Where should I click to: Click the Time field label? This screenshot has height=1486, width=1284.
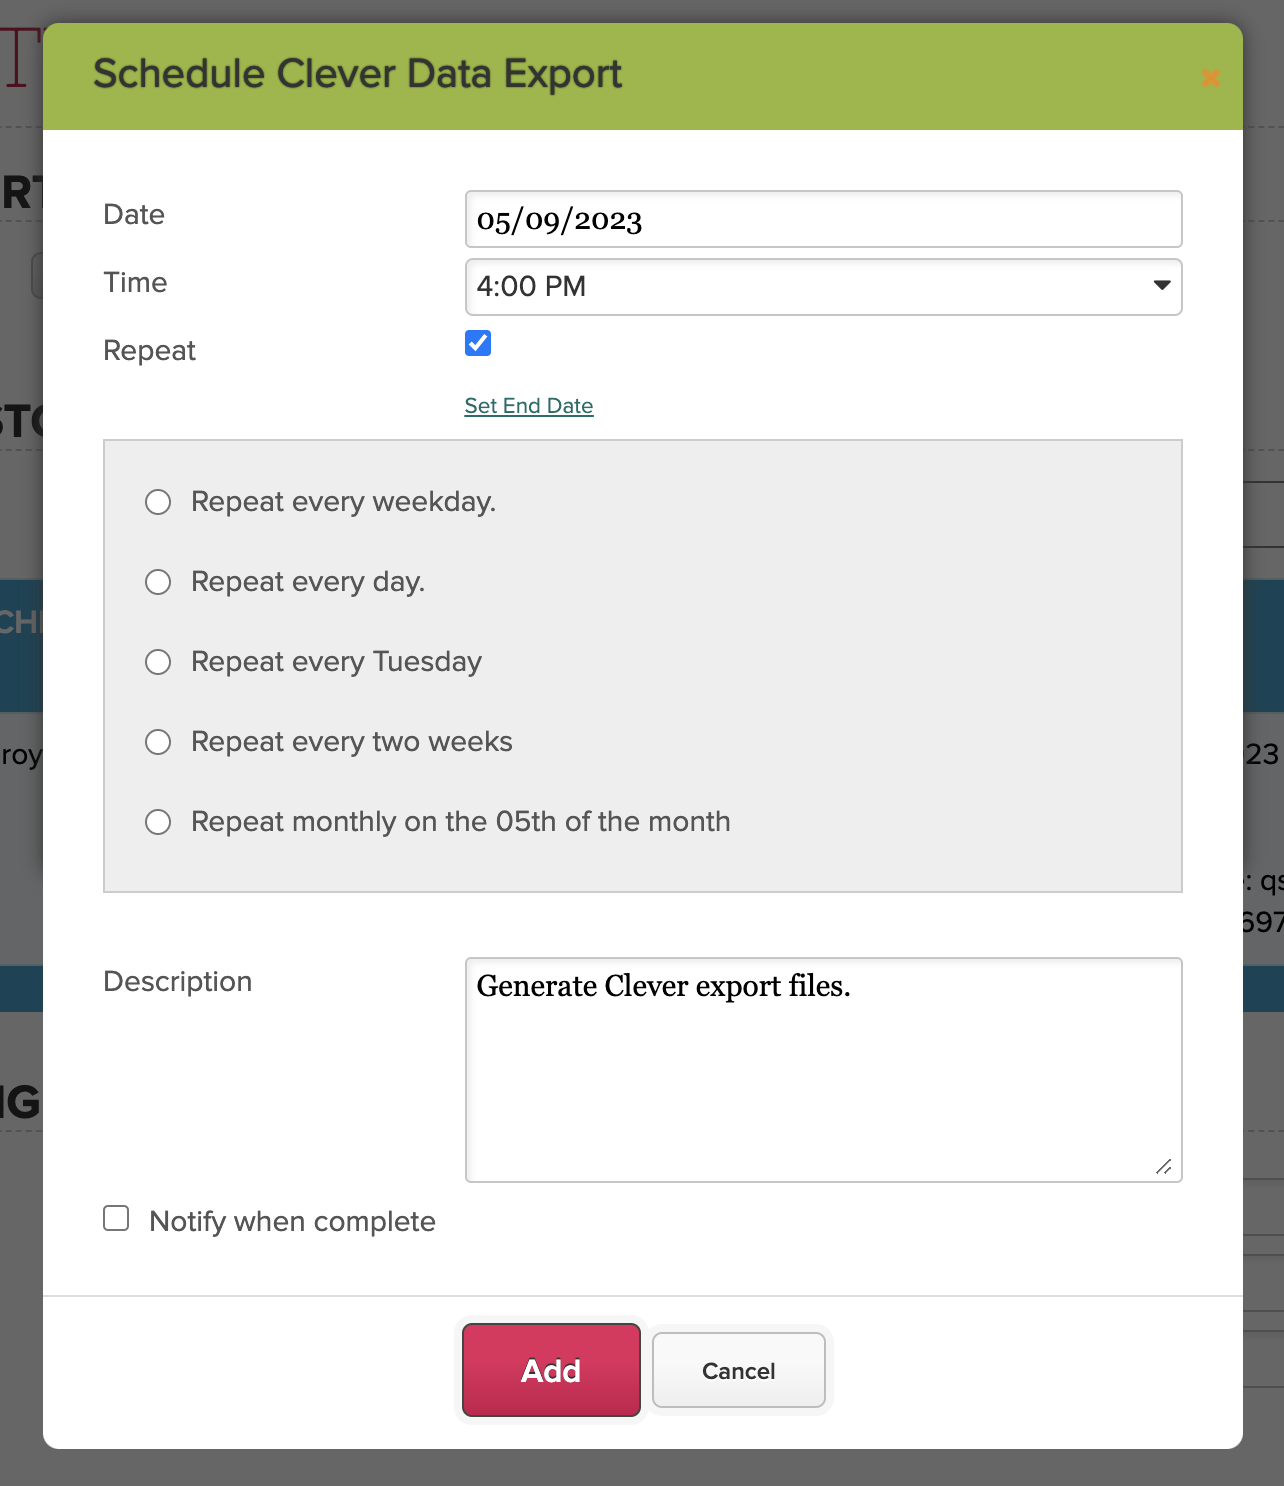[x=135, y=282]
